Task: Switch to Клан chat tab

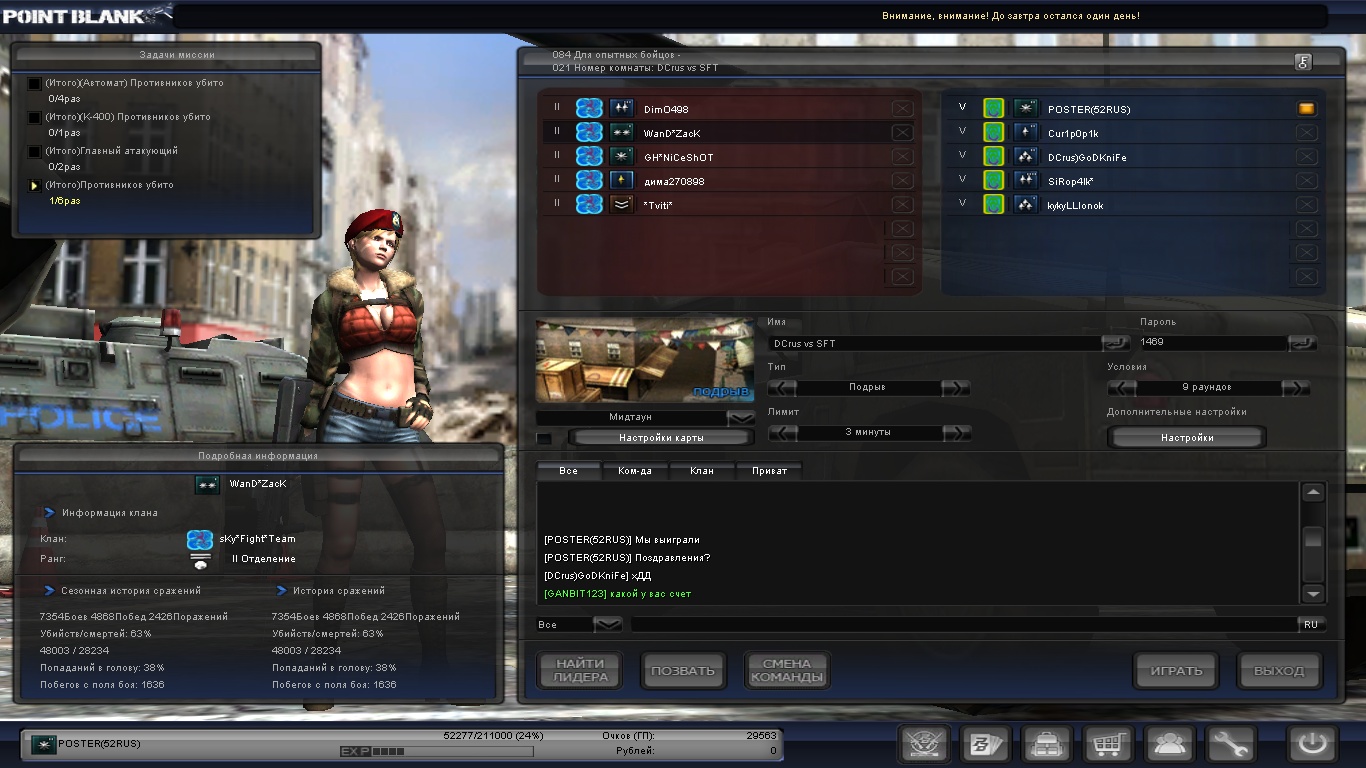Action: 702,471
